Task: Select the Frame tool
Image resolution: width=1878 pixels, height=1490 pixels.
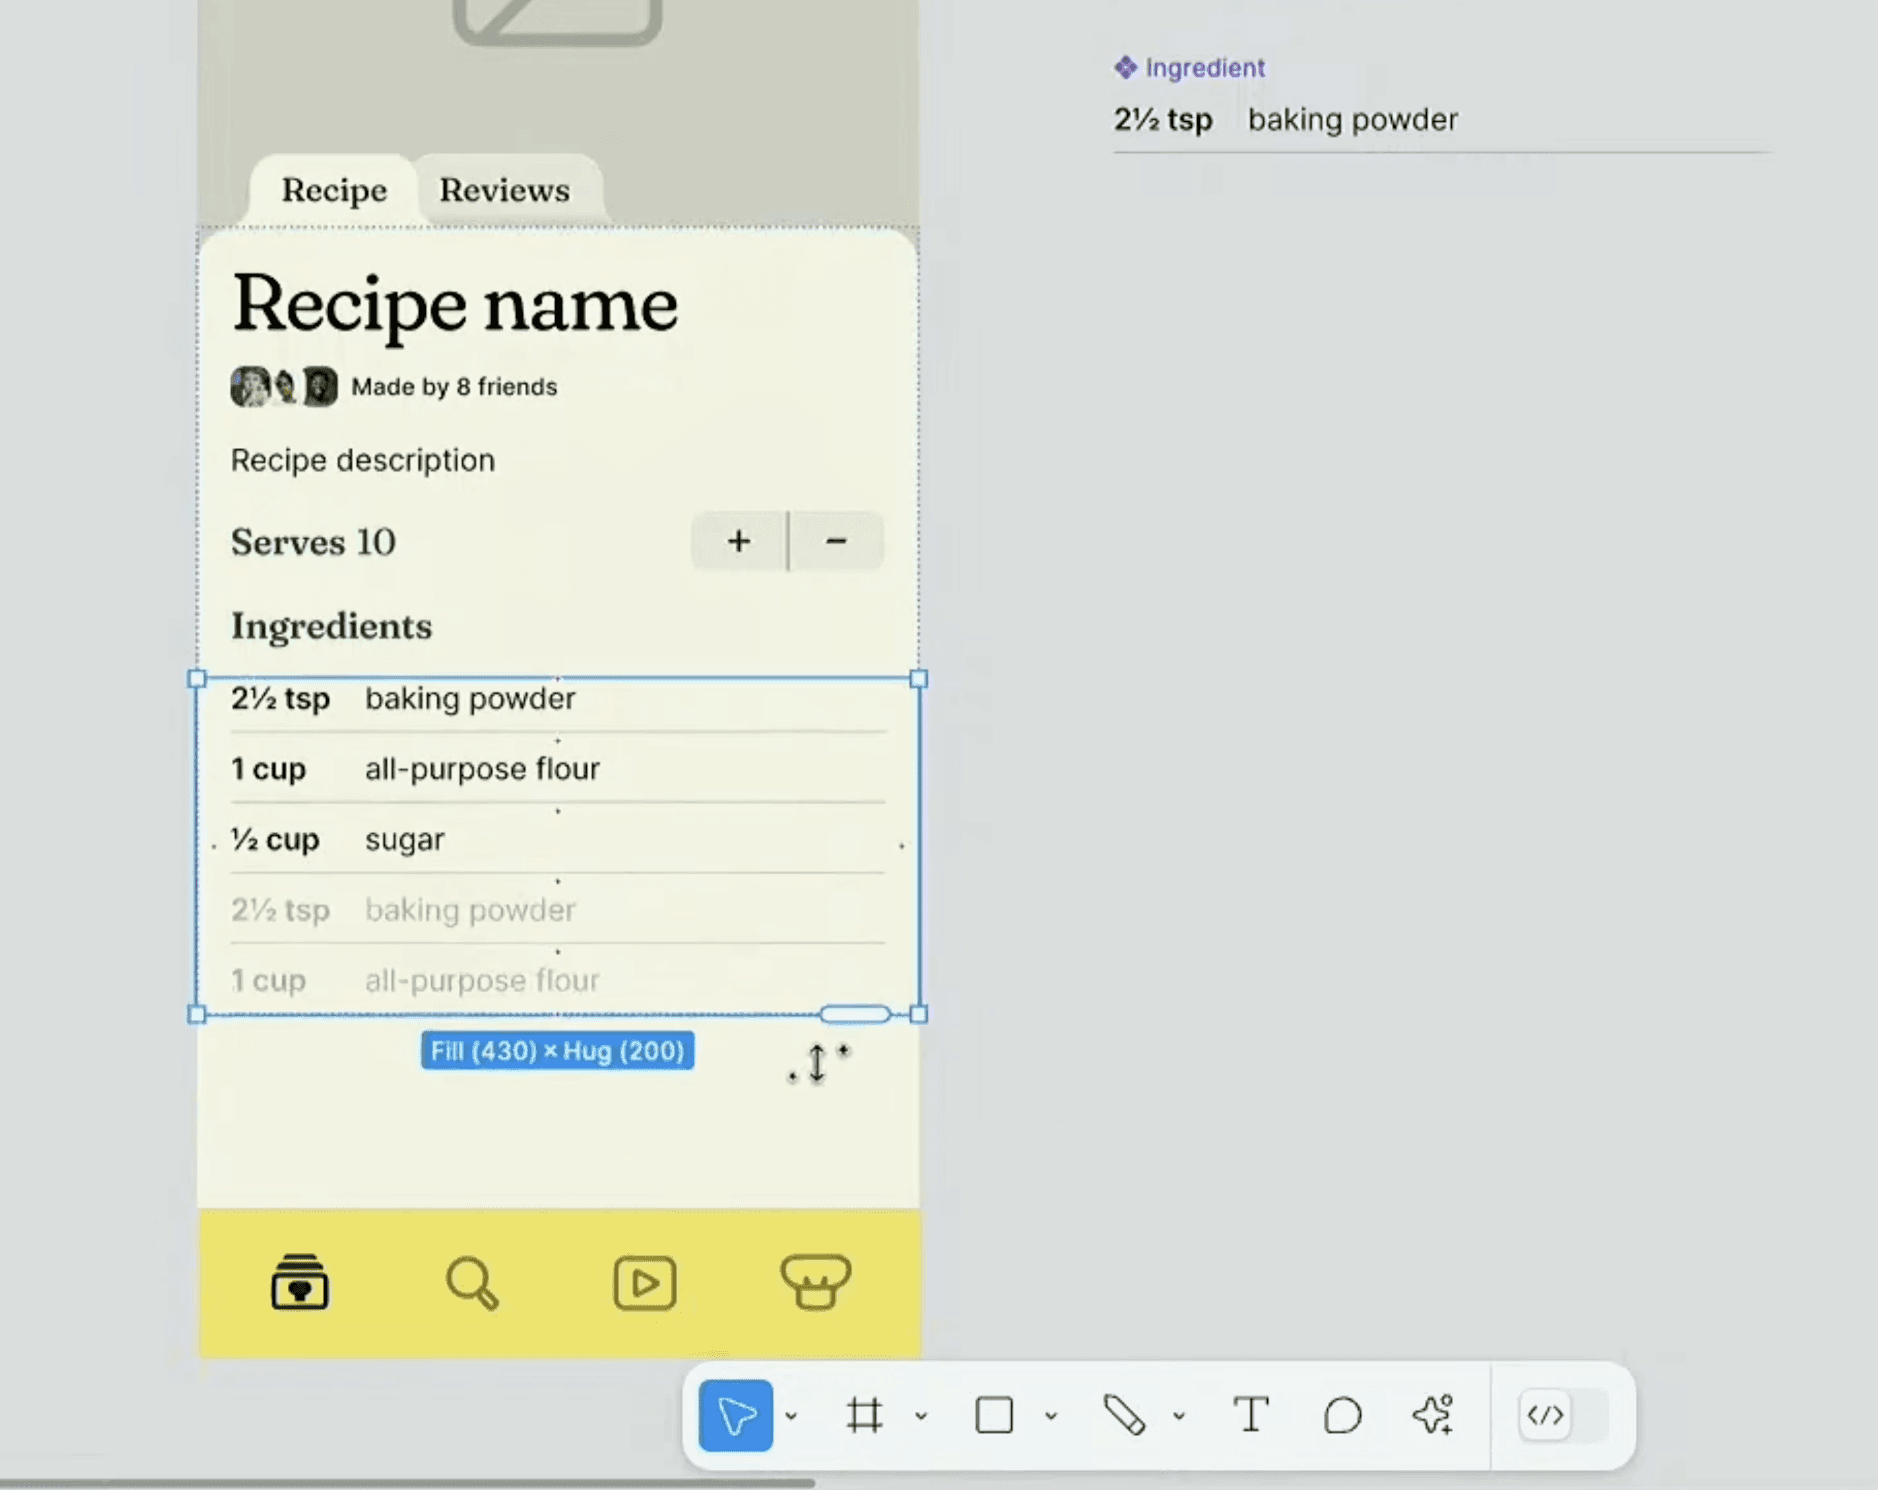Action: pyautogui.click(x=866, y=1415)
